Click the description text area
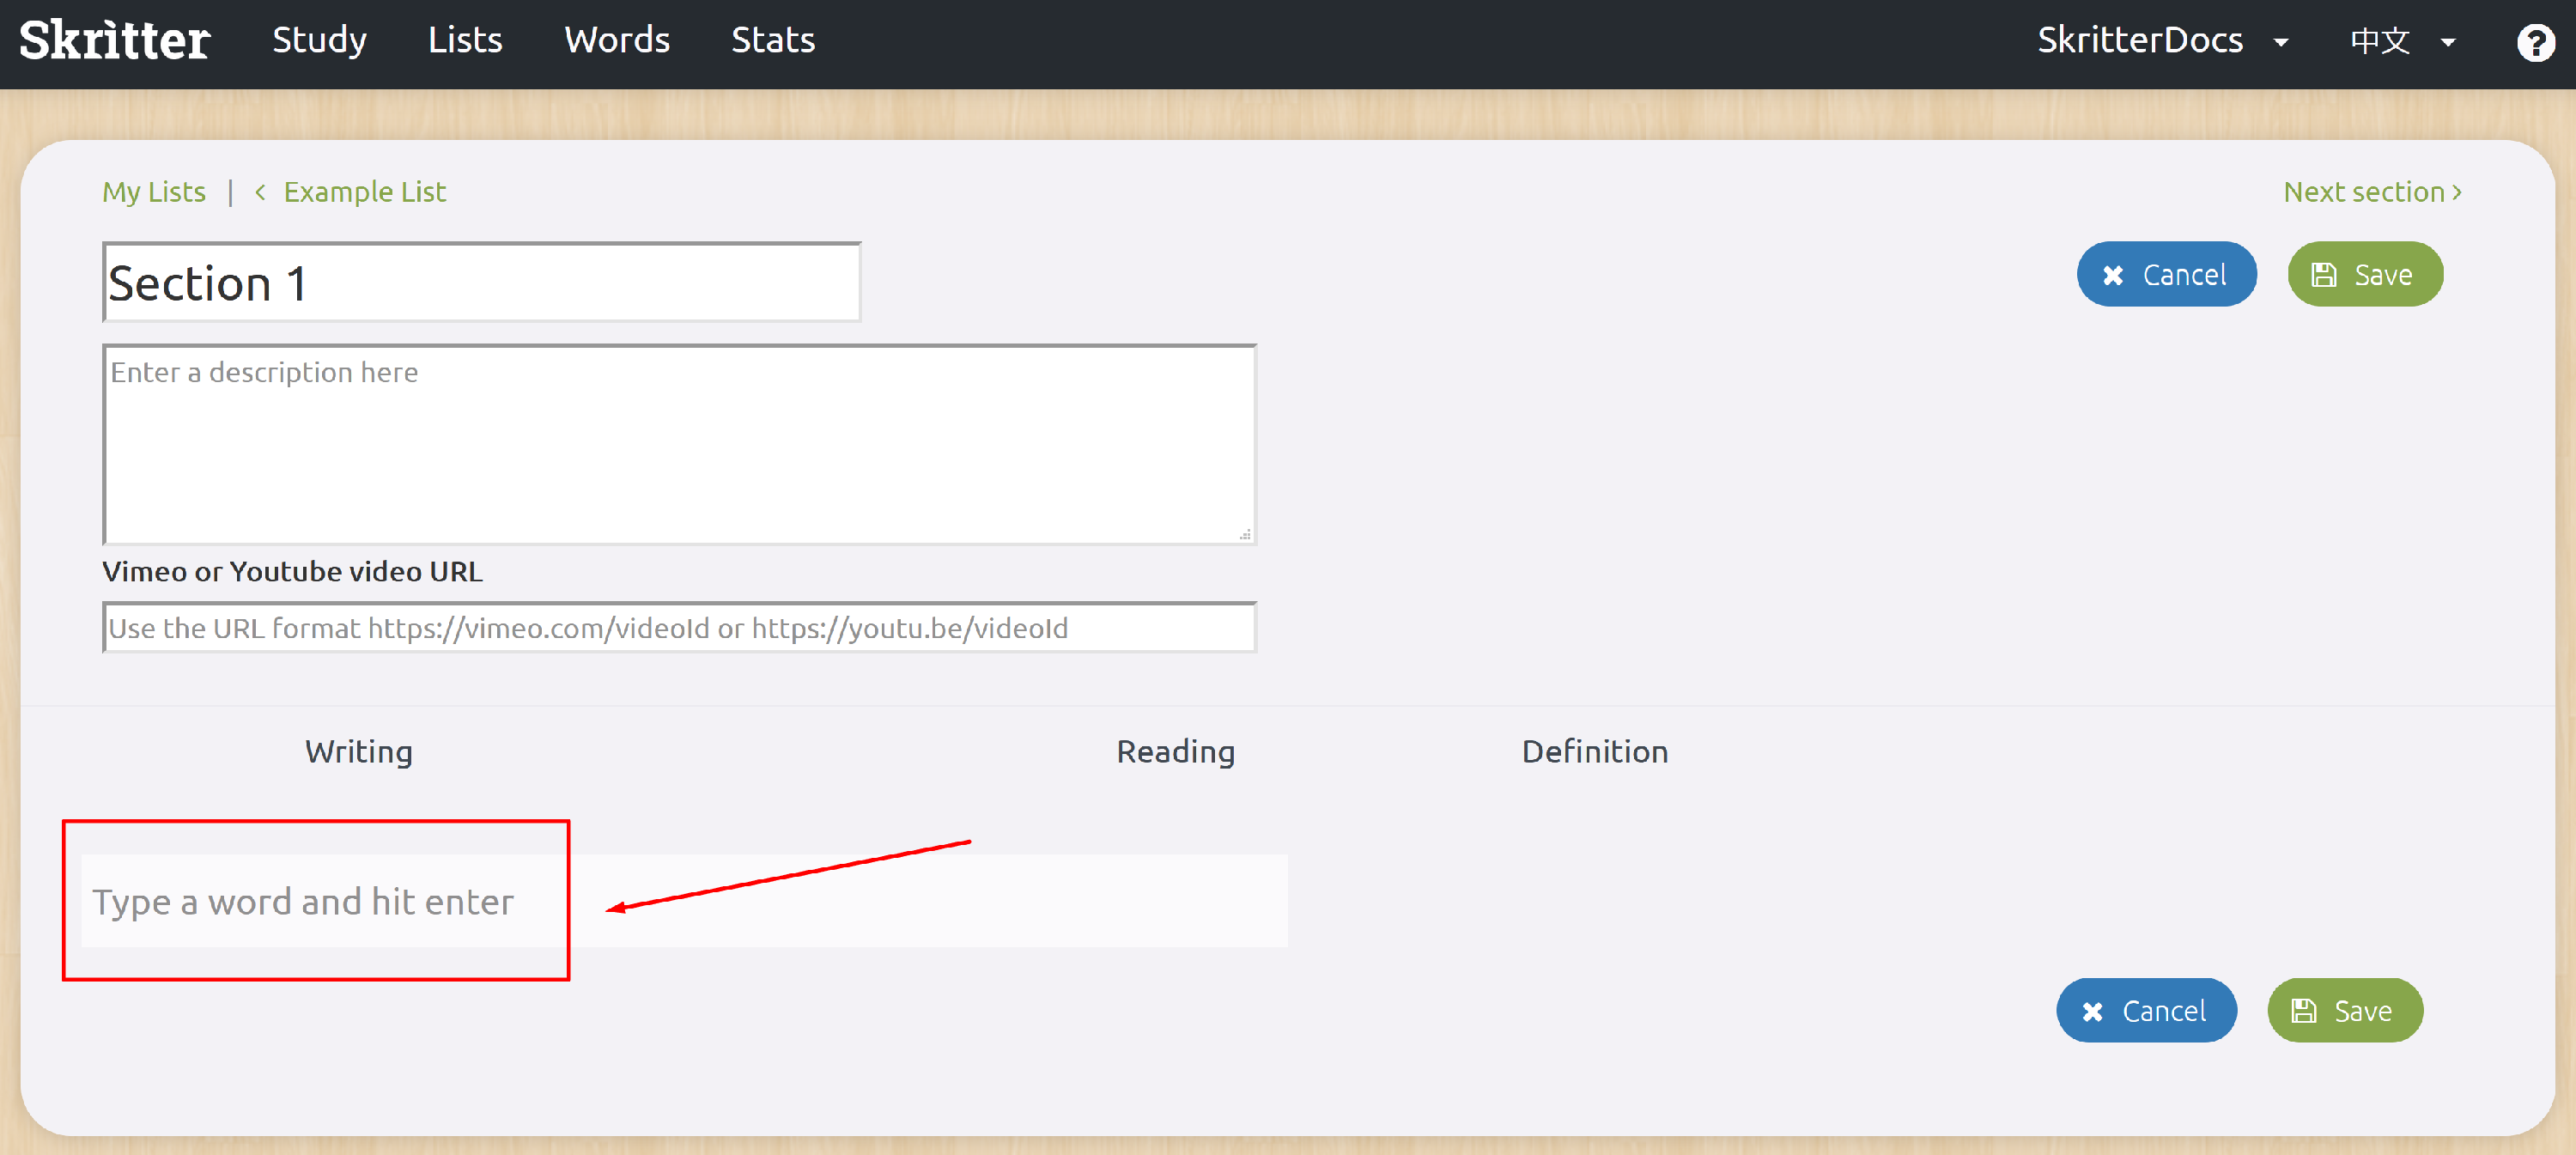Image resolution: width=2576 pixels, height=1155 pixels. coord(679,444)
